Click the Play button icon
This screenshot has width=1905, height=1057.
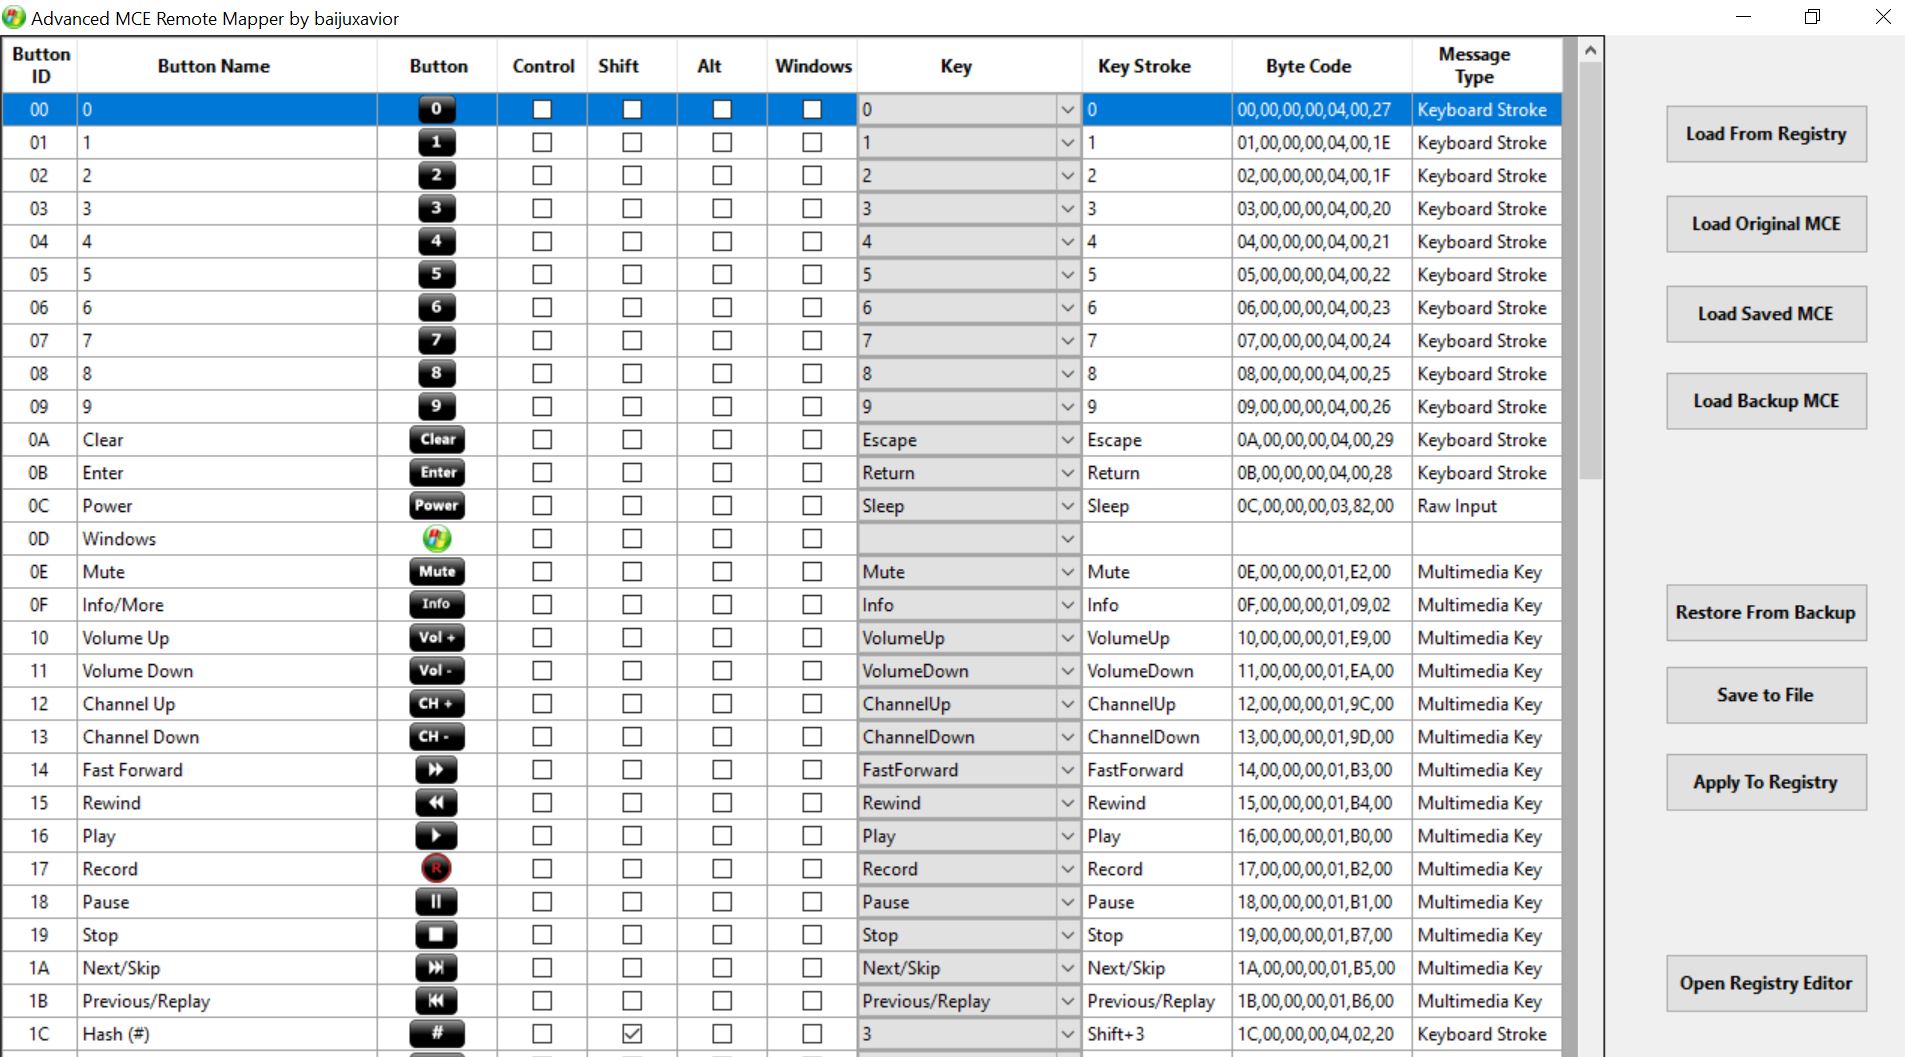(x=437, y=836)
